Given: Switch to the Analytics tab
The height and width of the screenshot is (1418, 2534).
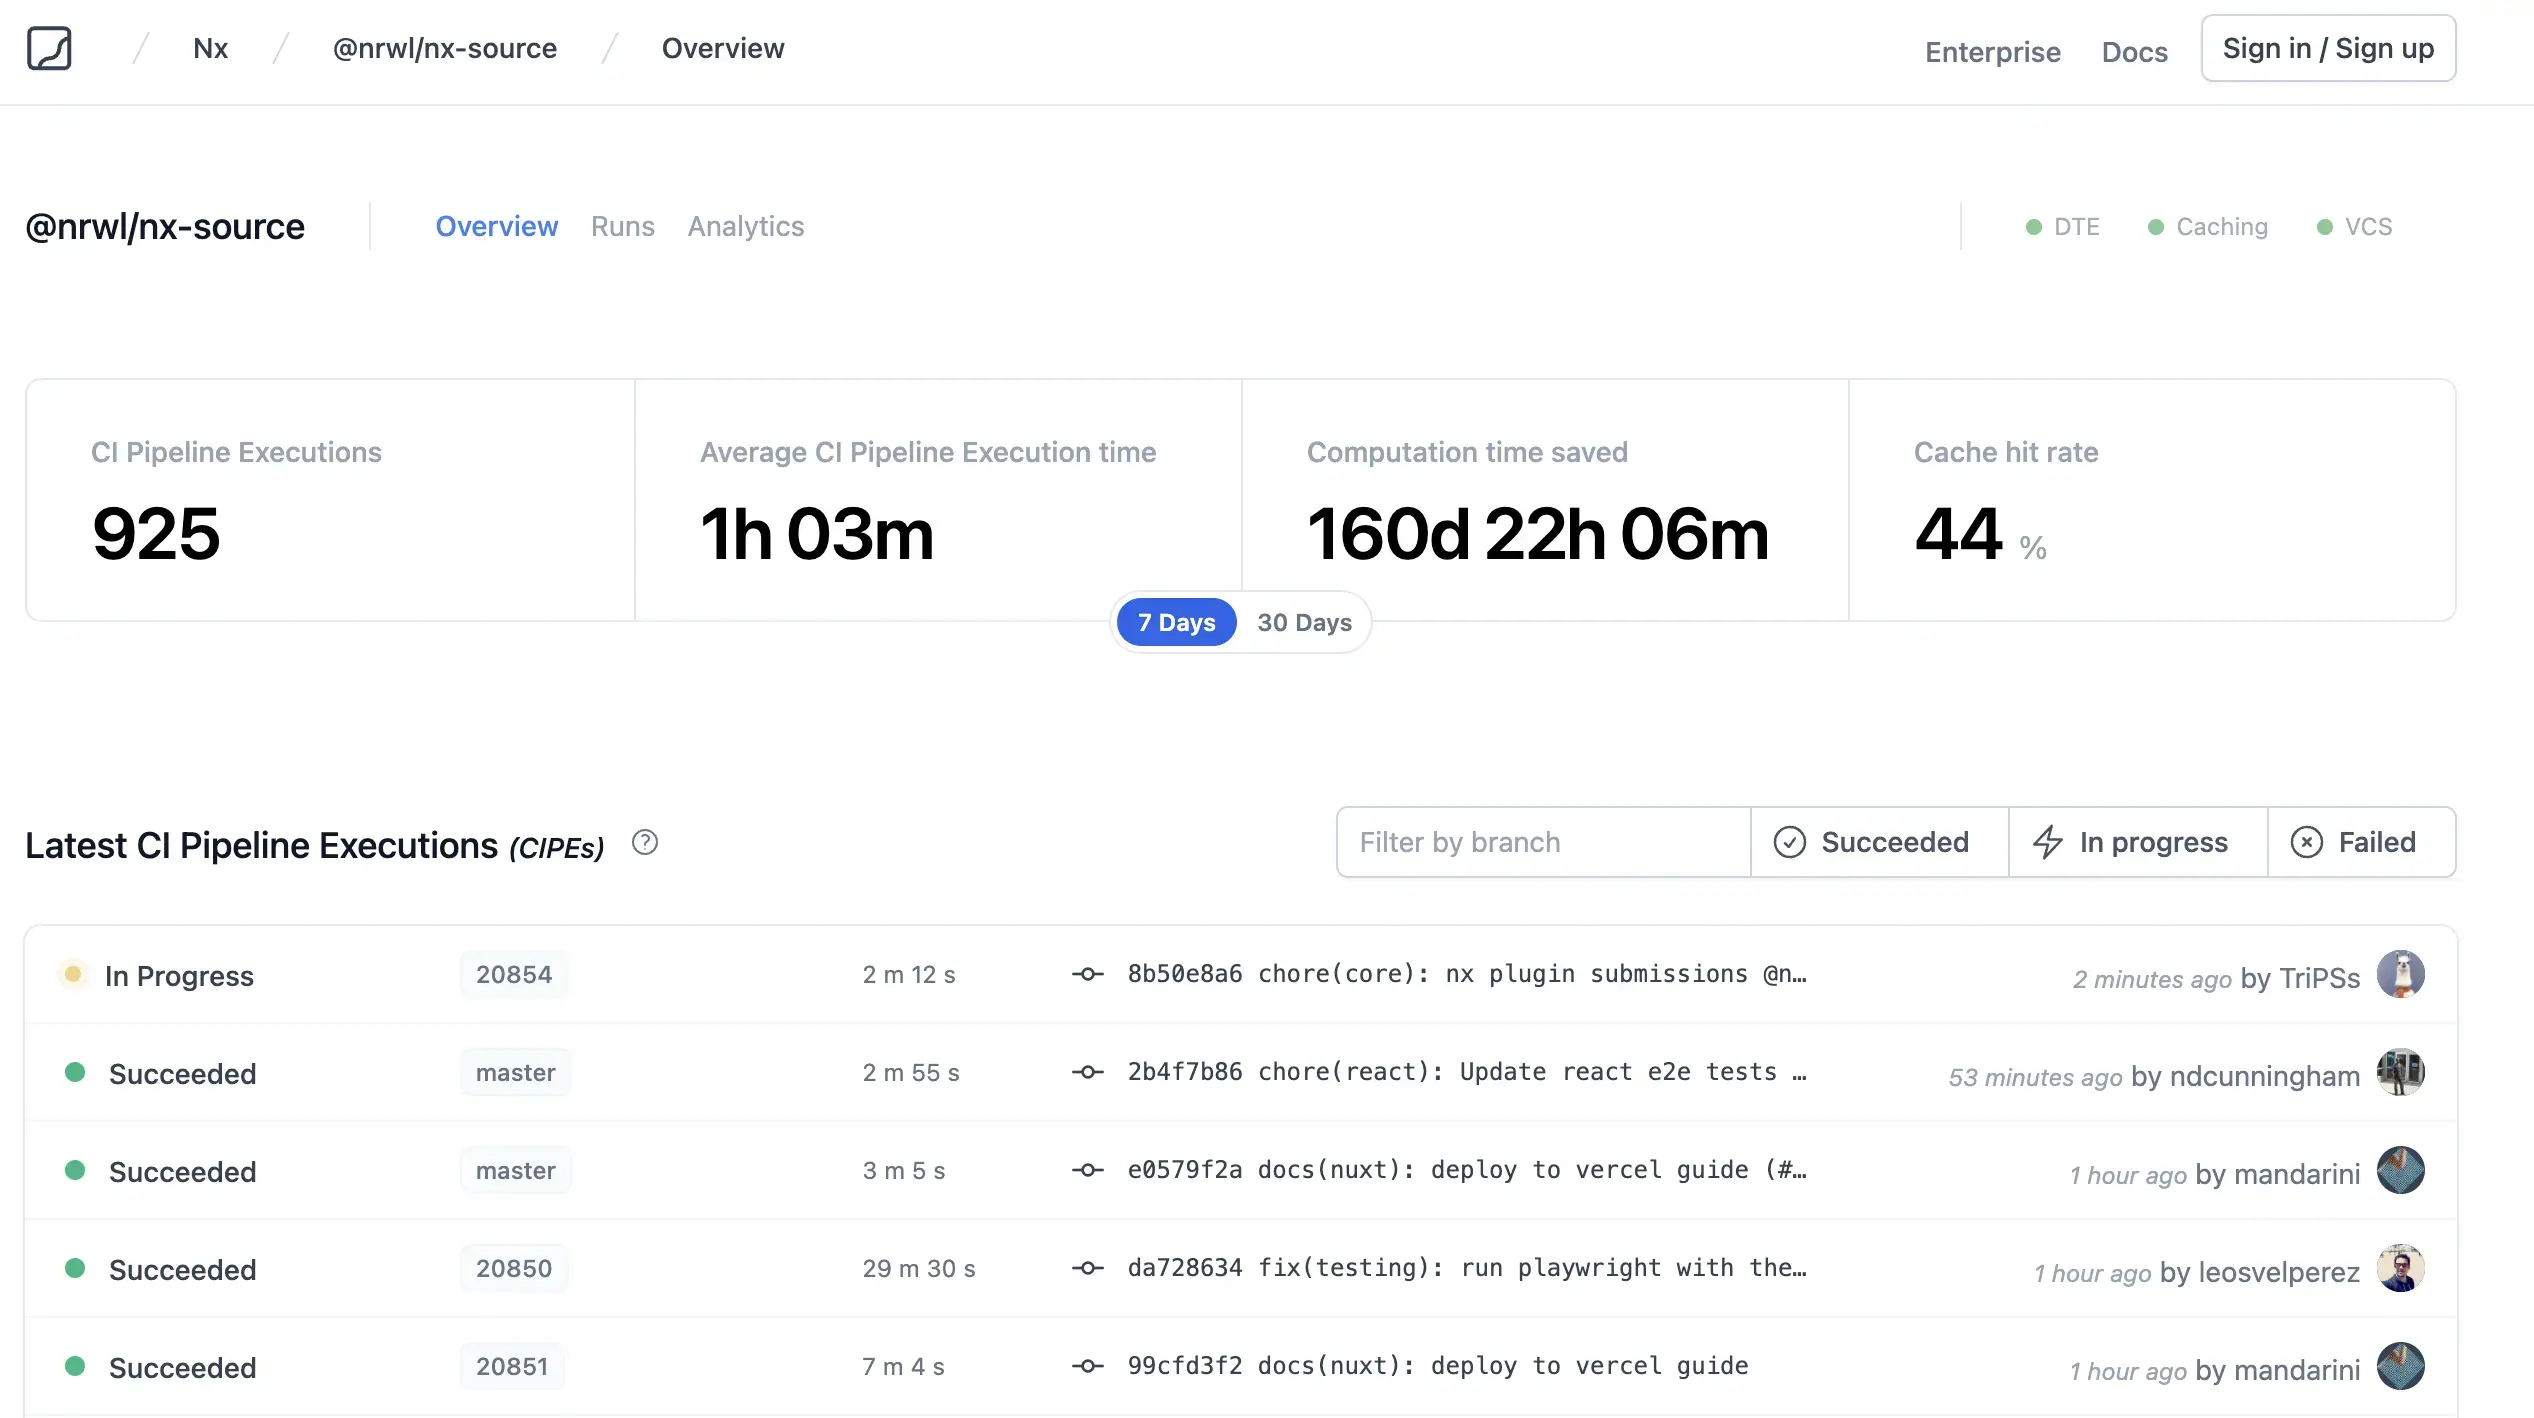Looking at the screenshot, I should coord(745,226).
